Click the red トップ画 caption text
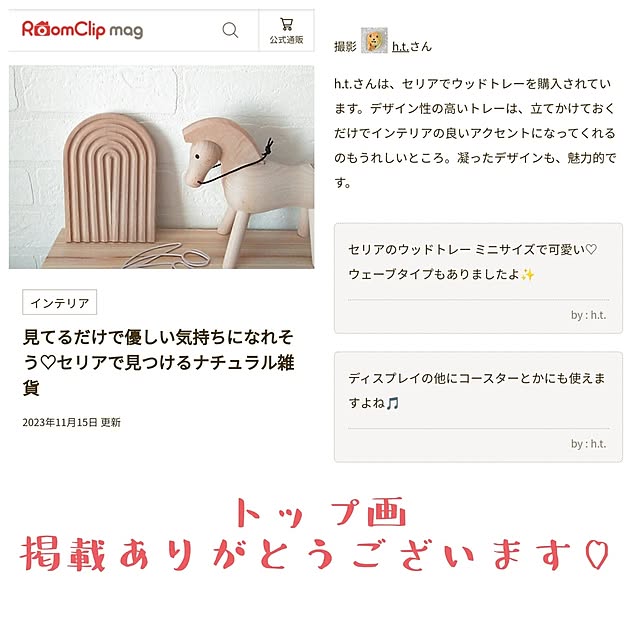The image size is (640, 640). pyautogui.click(x=322, y=512)
